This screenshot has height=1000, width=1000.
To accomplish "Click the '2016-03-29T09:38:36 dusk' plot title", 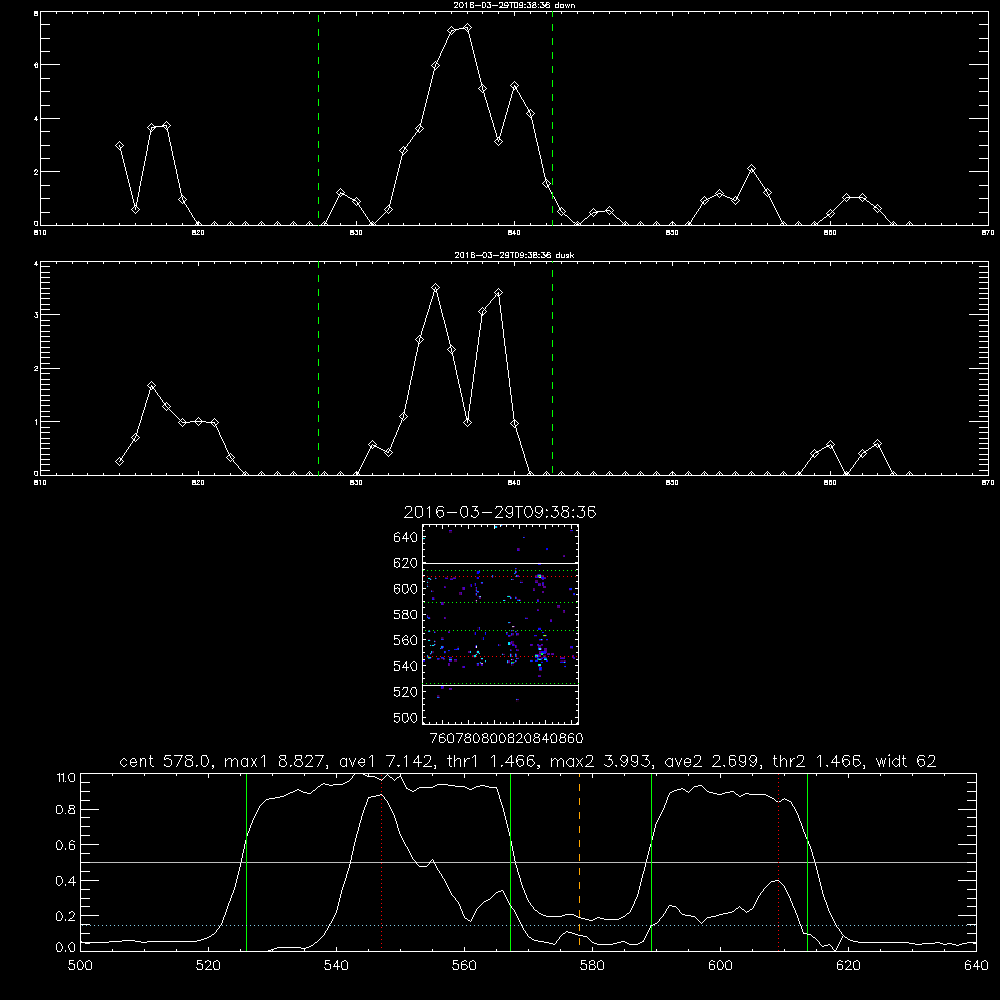I will click(x=514, y=255).
